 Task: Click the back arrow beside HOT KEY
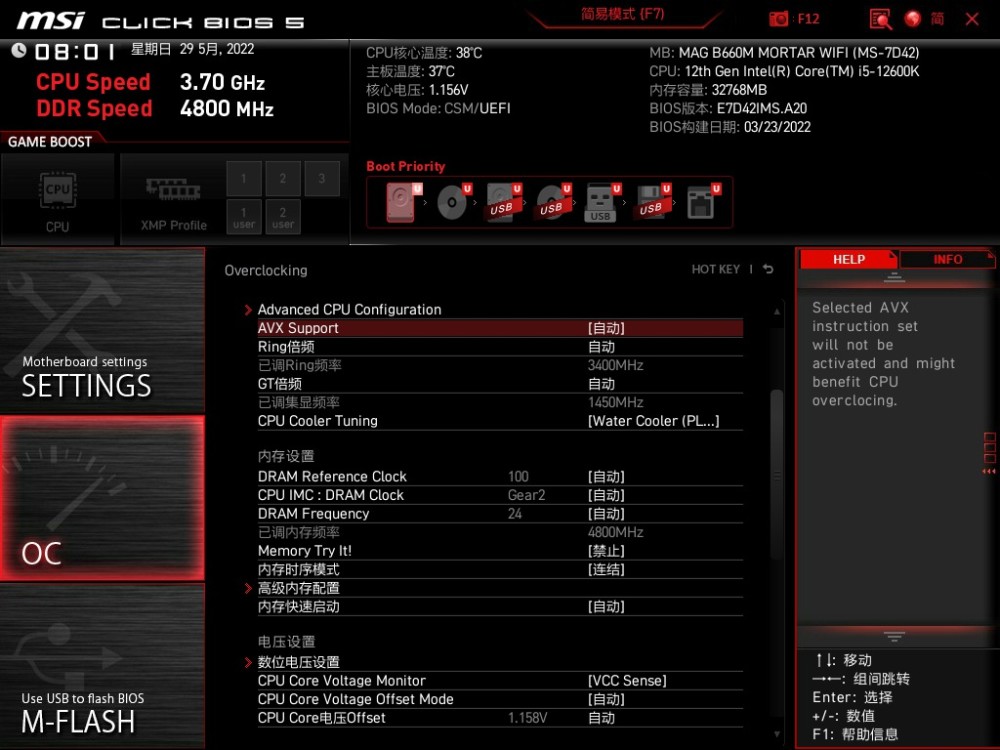[x=768, y=270]
